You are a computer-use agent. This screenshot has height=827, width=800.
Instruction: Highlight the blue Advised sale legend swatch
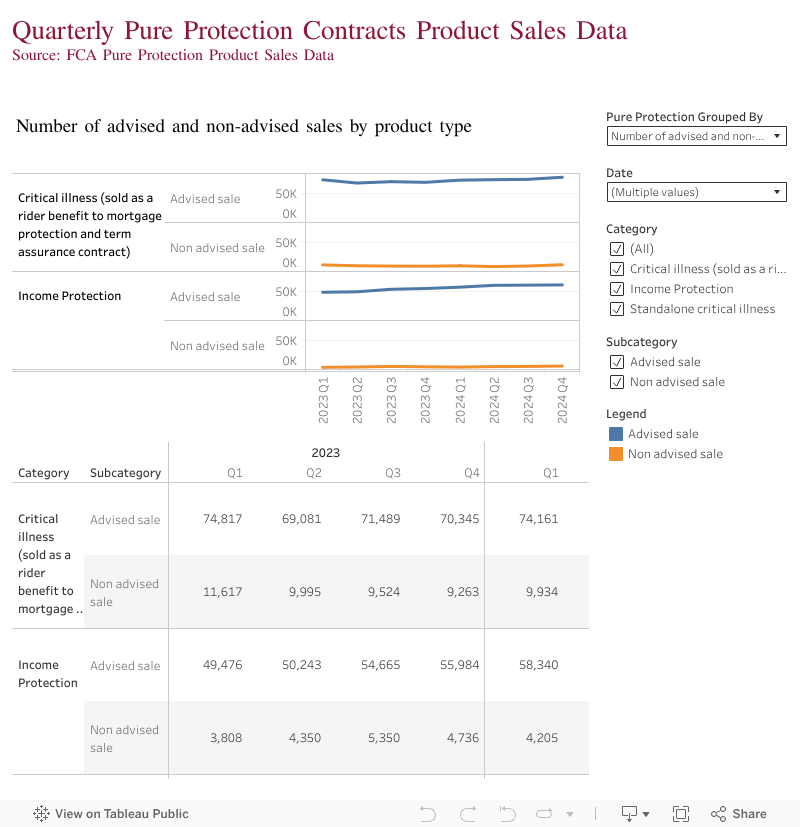point(616,434)
